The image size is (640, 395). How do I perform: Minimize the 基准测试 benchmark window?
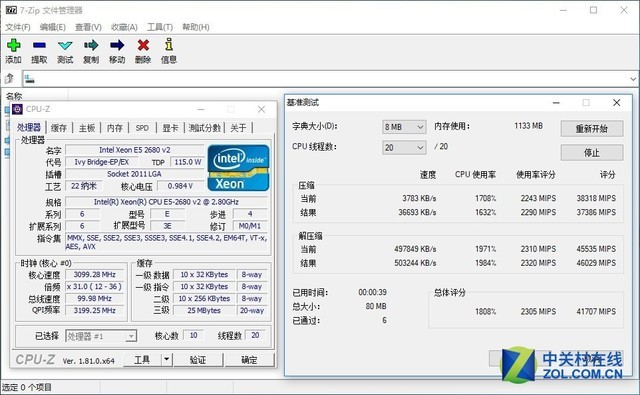coord(556,102)
